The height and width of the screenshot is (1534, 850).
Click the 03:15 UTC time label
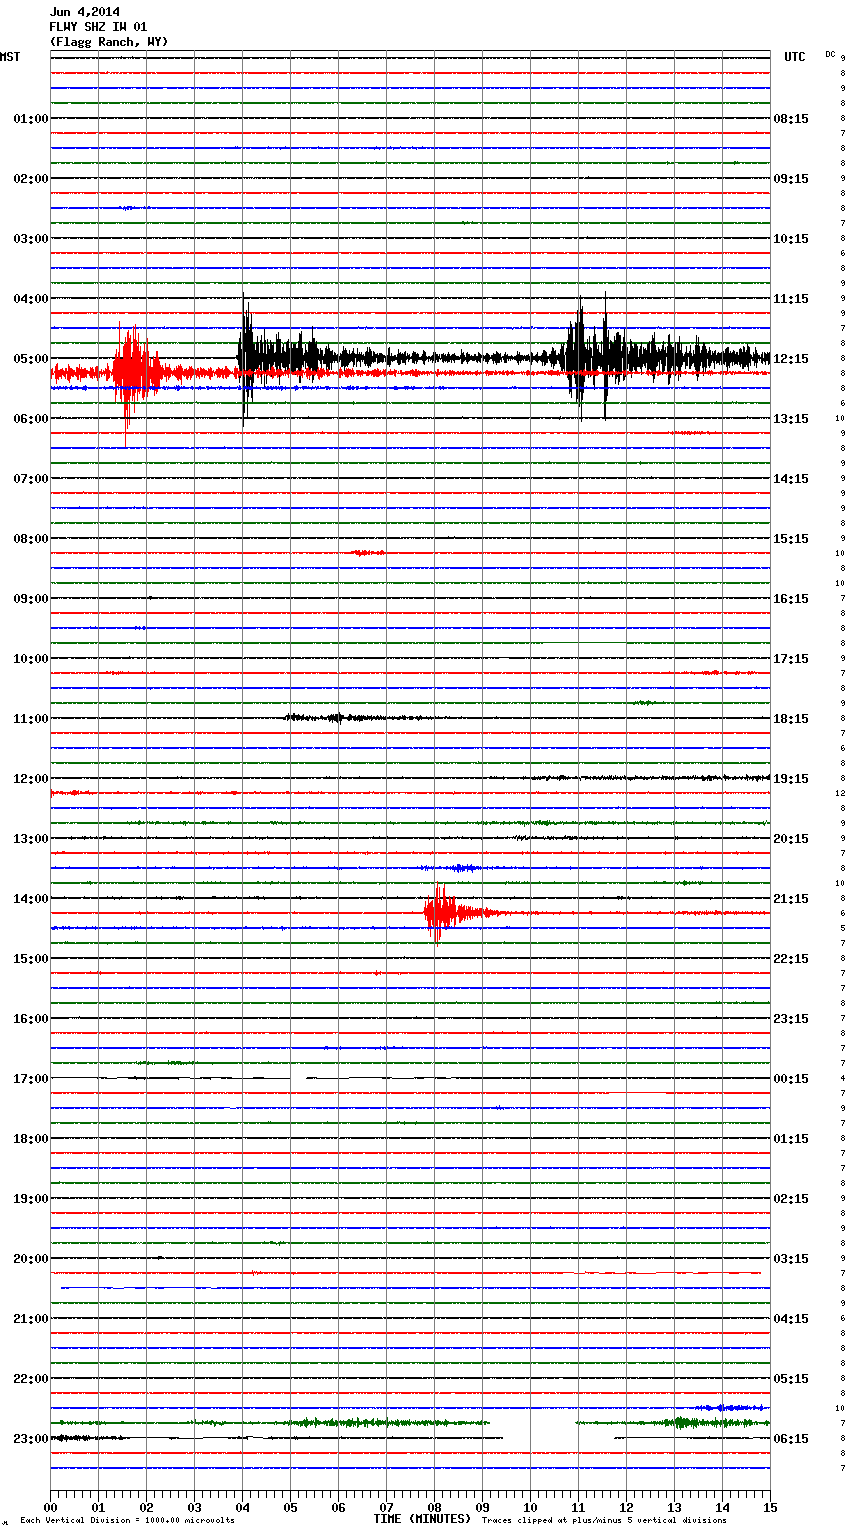pos(791,1259)
